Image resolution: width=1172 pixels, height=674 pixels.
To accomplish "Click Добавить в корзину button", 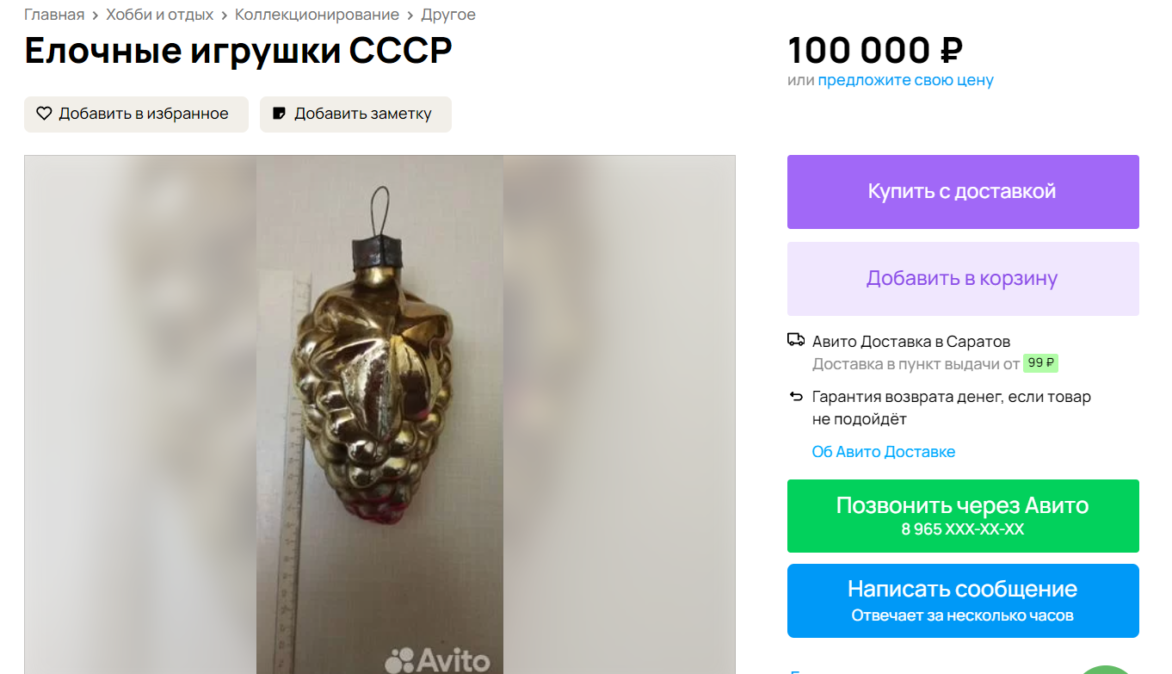I will (963, 279).
